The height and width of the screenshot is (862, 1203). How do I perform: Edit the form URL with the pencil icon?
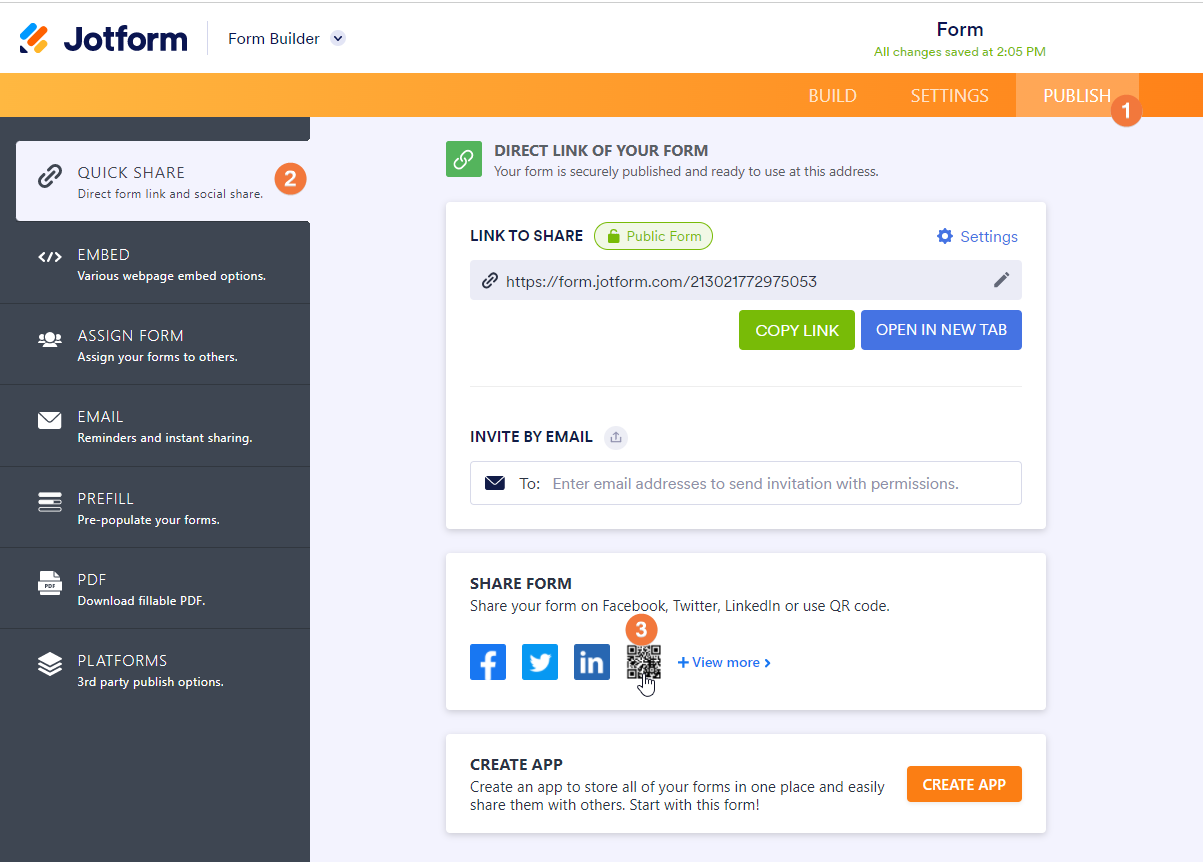point(1001,281)
